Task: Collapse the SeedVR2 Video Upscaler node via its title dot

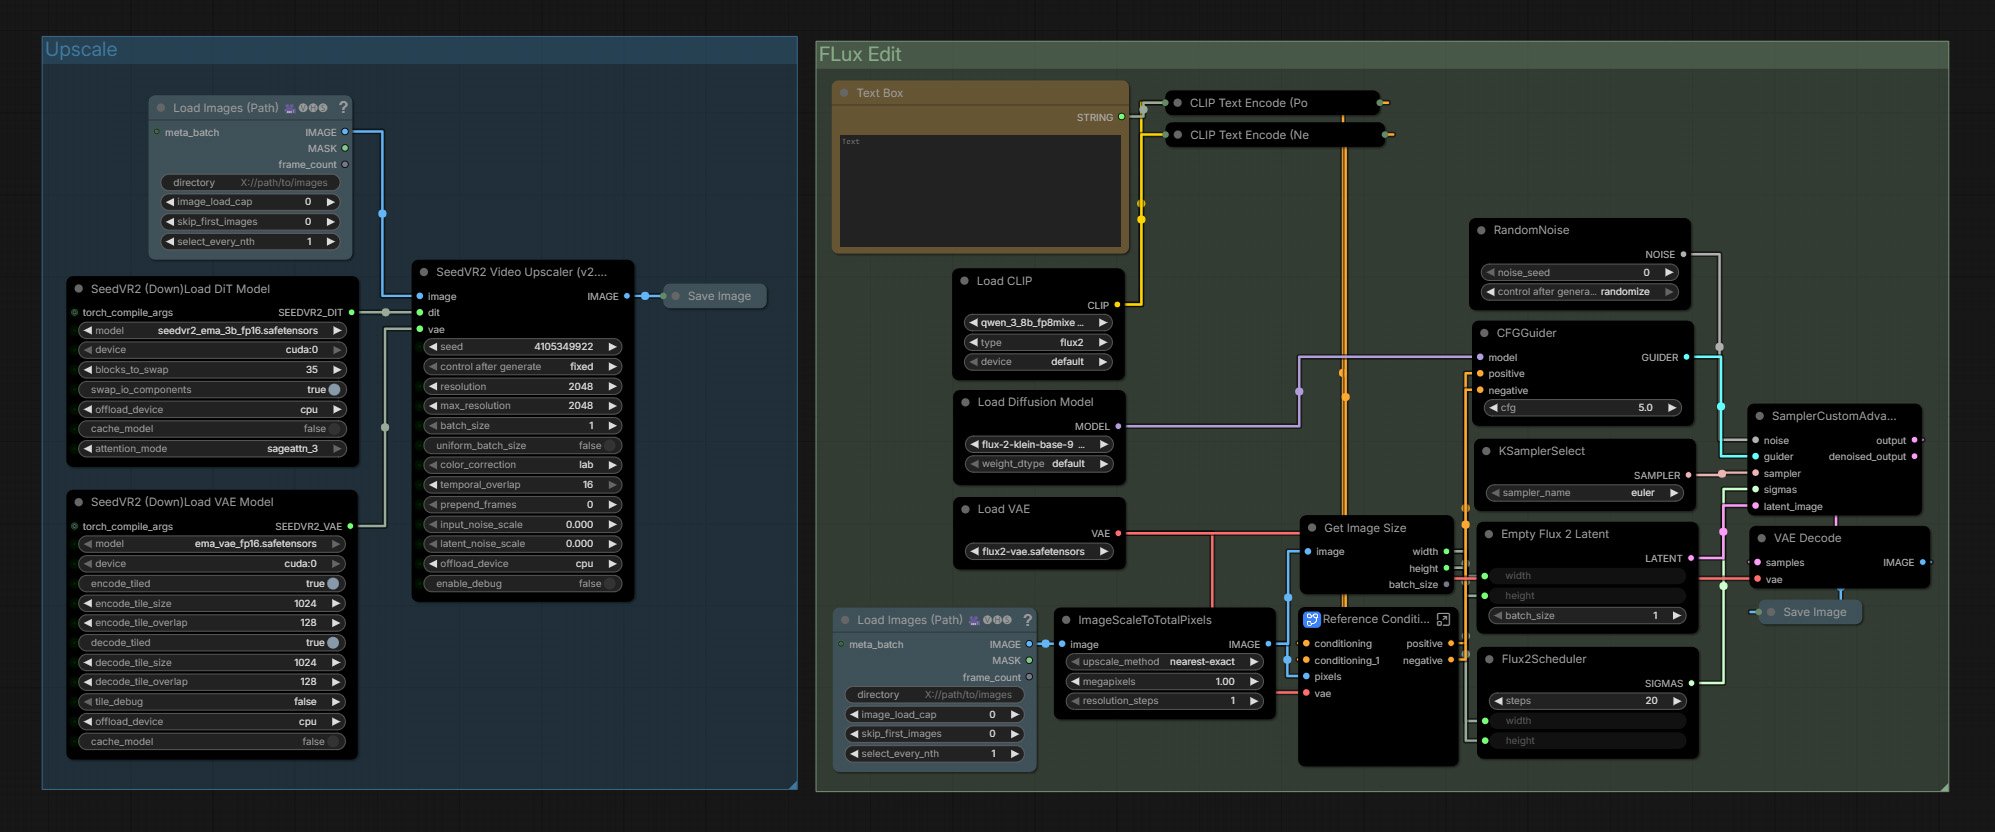Action: tap(424, 272)
